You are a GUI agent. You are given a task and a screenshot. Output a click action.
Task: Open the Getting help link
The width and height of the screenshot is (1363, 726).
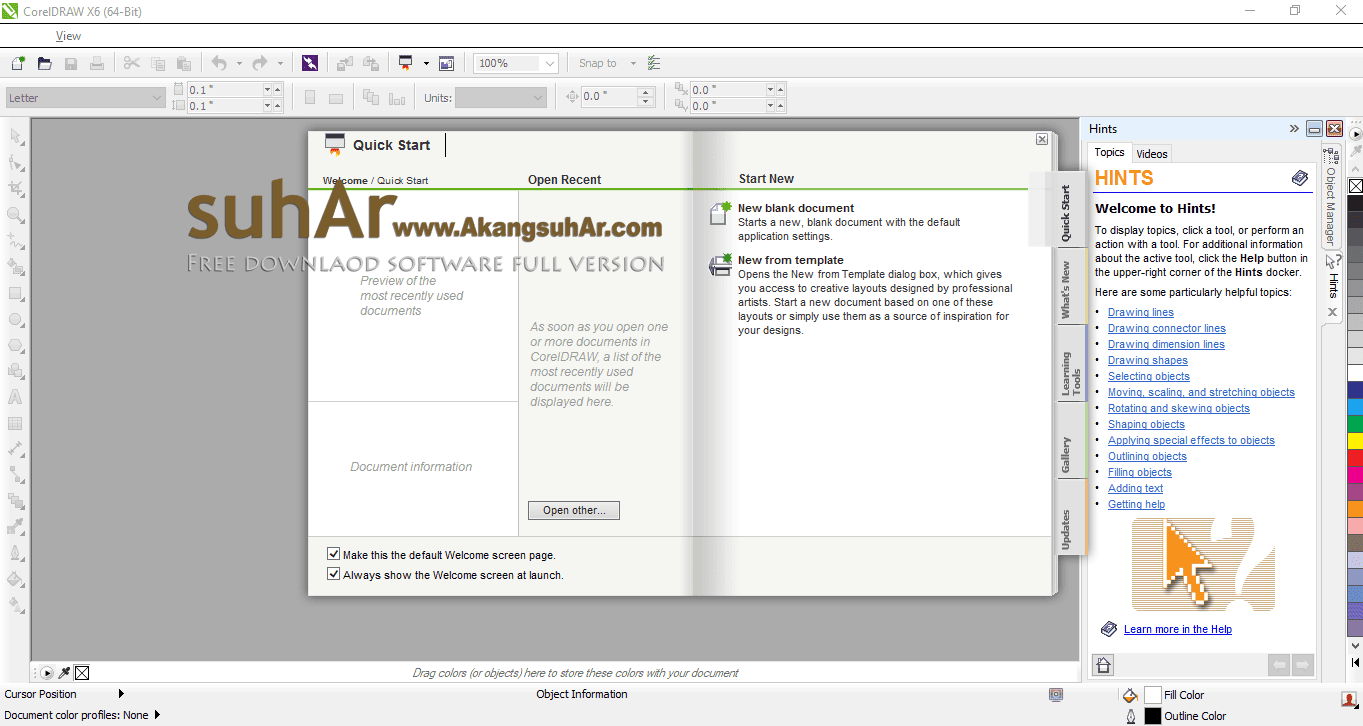1136,504
